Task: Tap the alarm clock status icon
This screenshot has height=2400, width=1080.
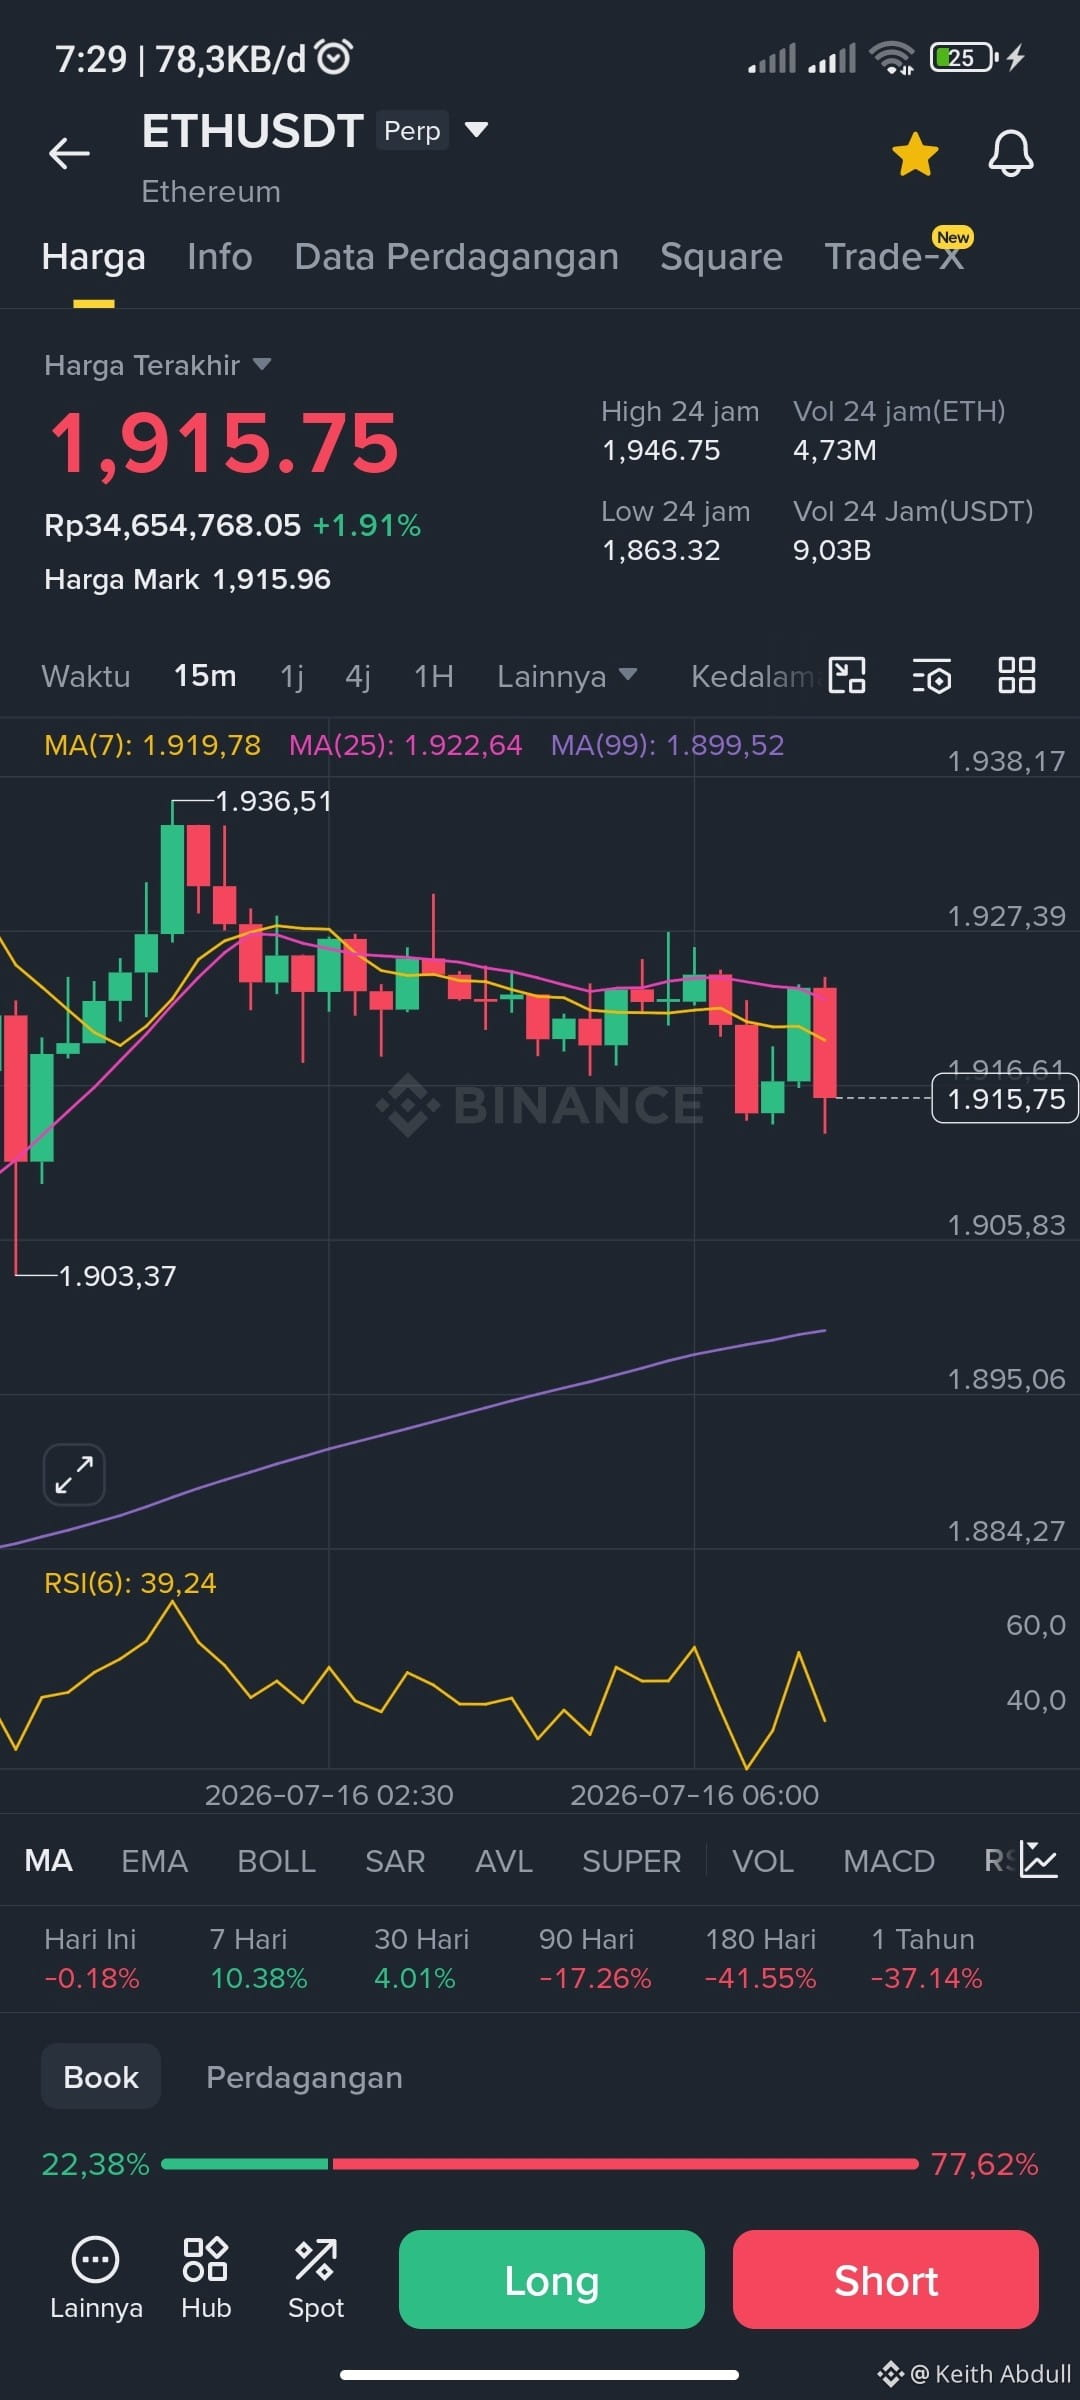Action: tap(334, 57)
